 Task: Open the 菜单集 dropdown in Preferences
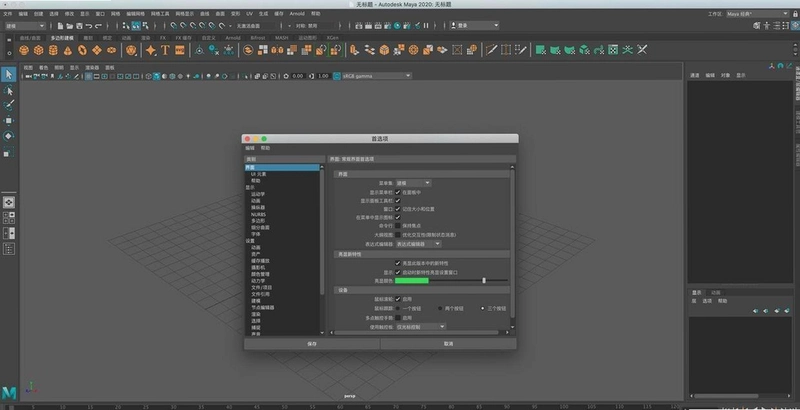(x=413, y=183)
